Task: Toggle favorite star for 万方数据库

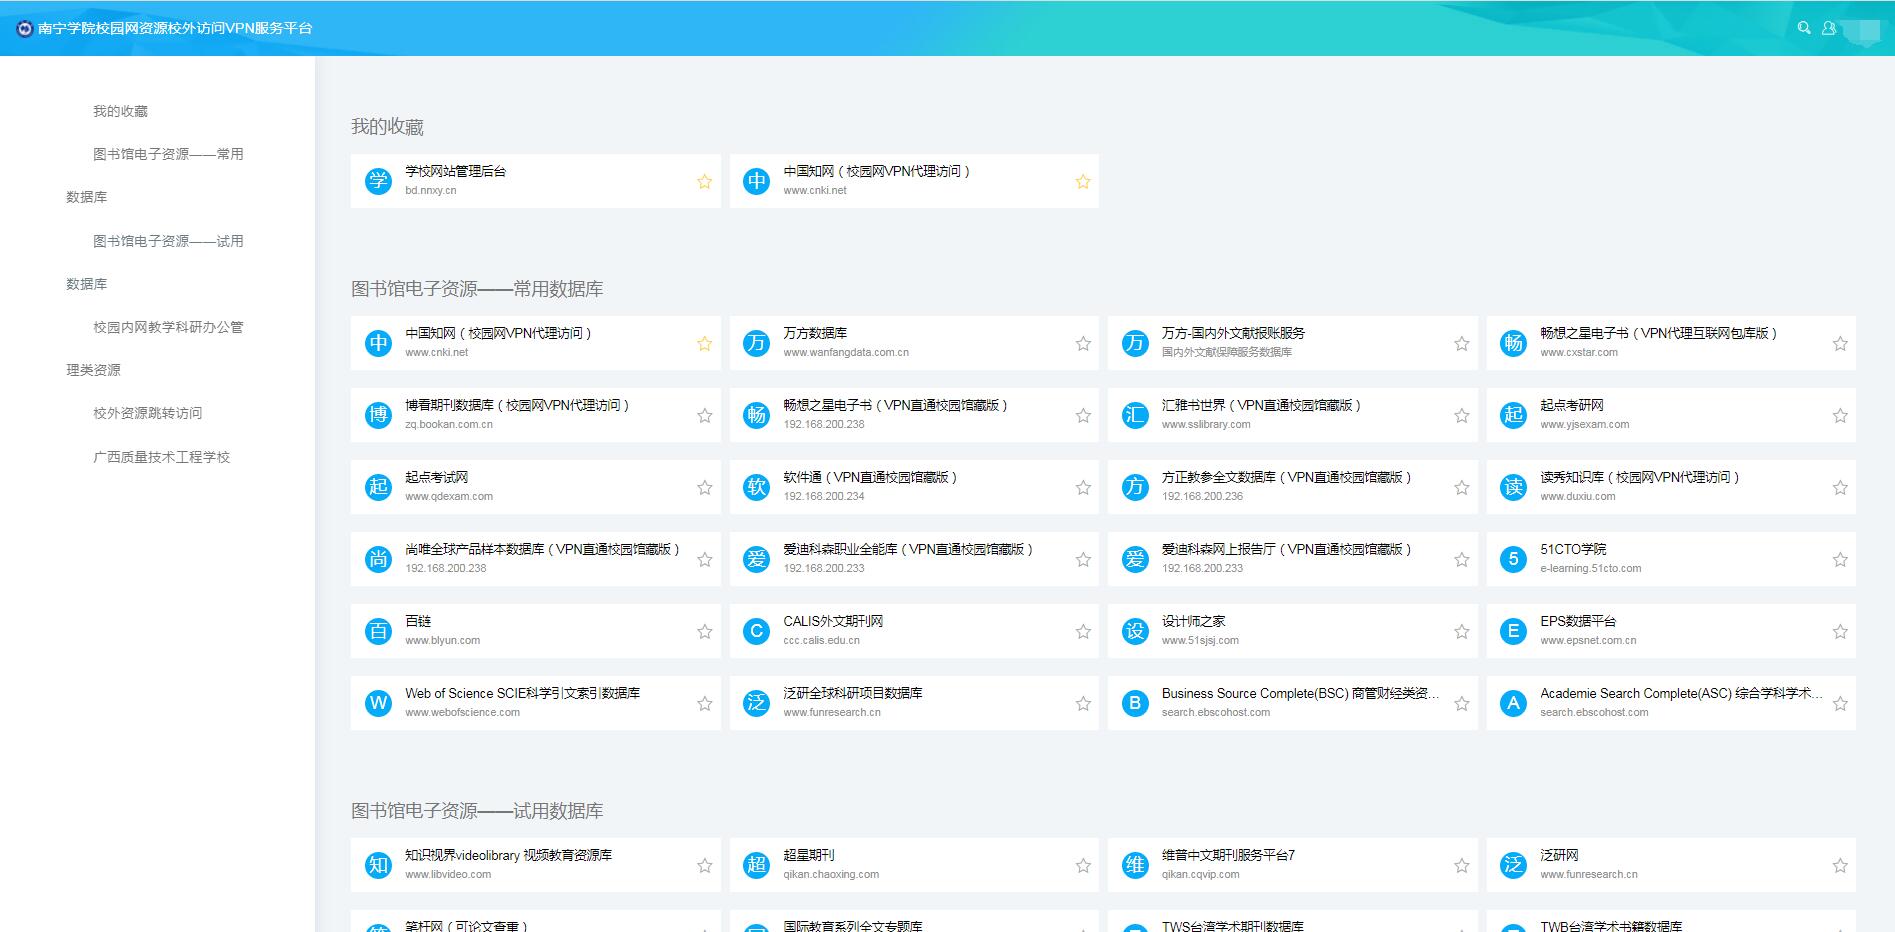Action: click(x=1083, y=344)
